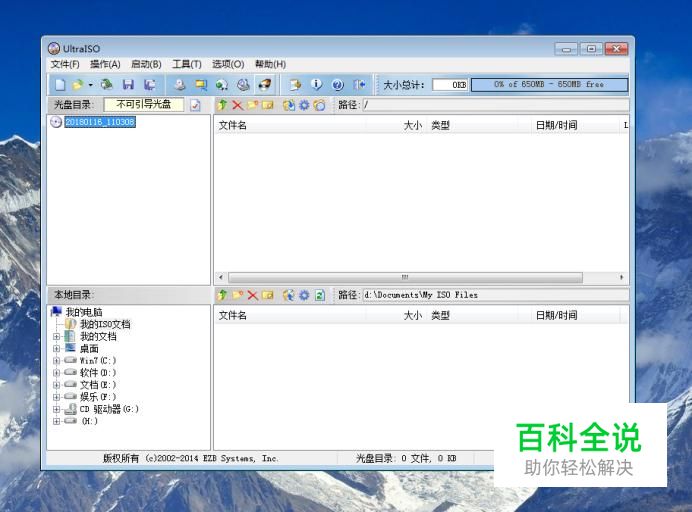The height and width of the screenshot is (512, 692).
Task: Open the 选项(O) menu
Action: [x=228, y=64]
